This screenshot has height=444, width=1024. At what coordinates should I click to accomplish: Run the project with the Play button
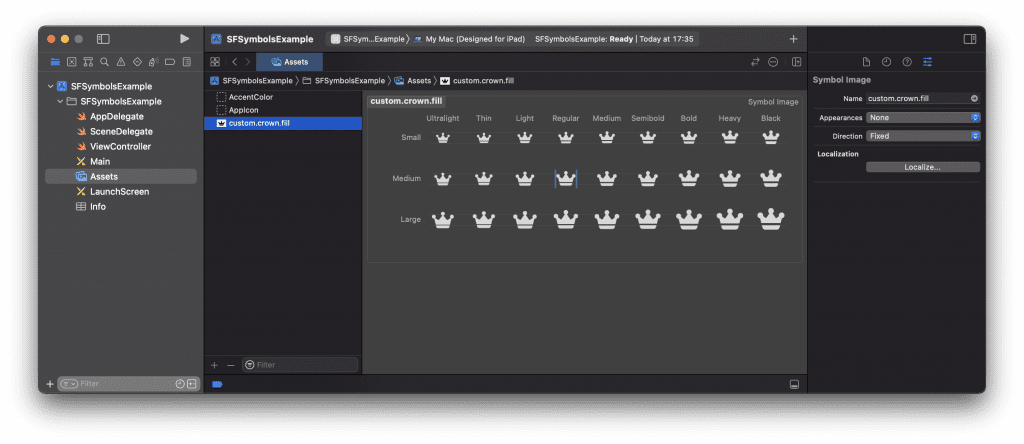[185, 39]
